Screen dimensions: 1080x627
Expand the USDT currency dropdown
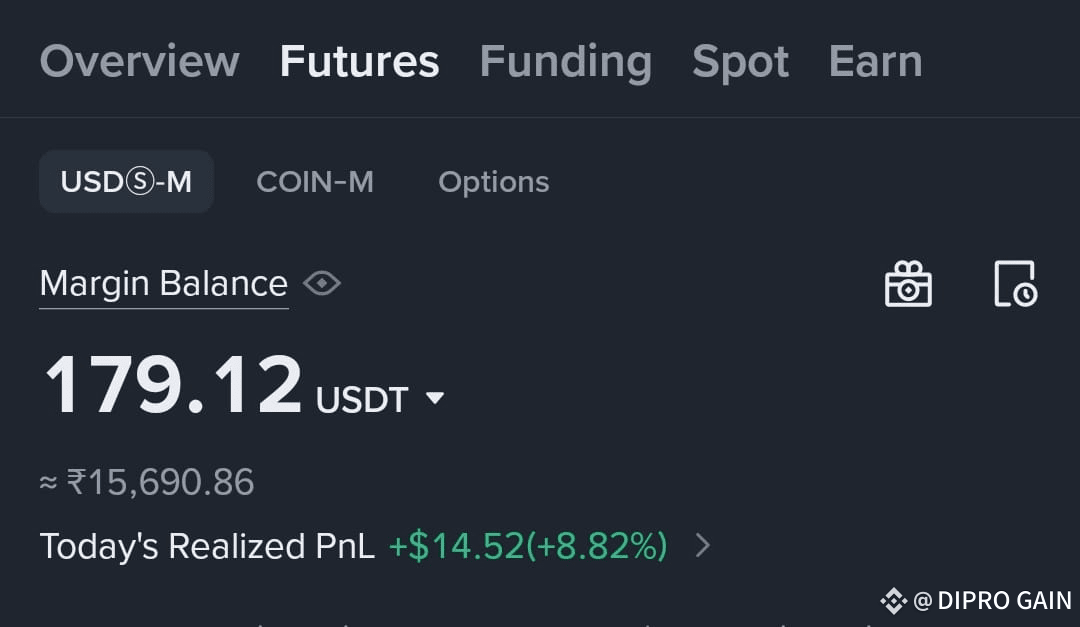point(435,398)
